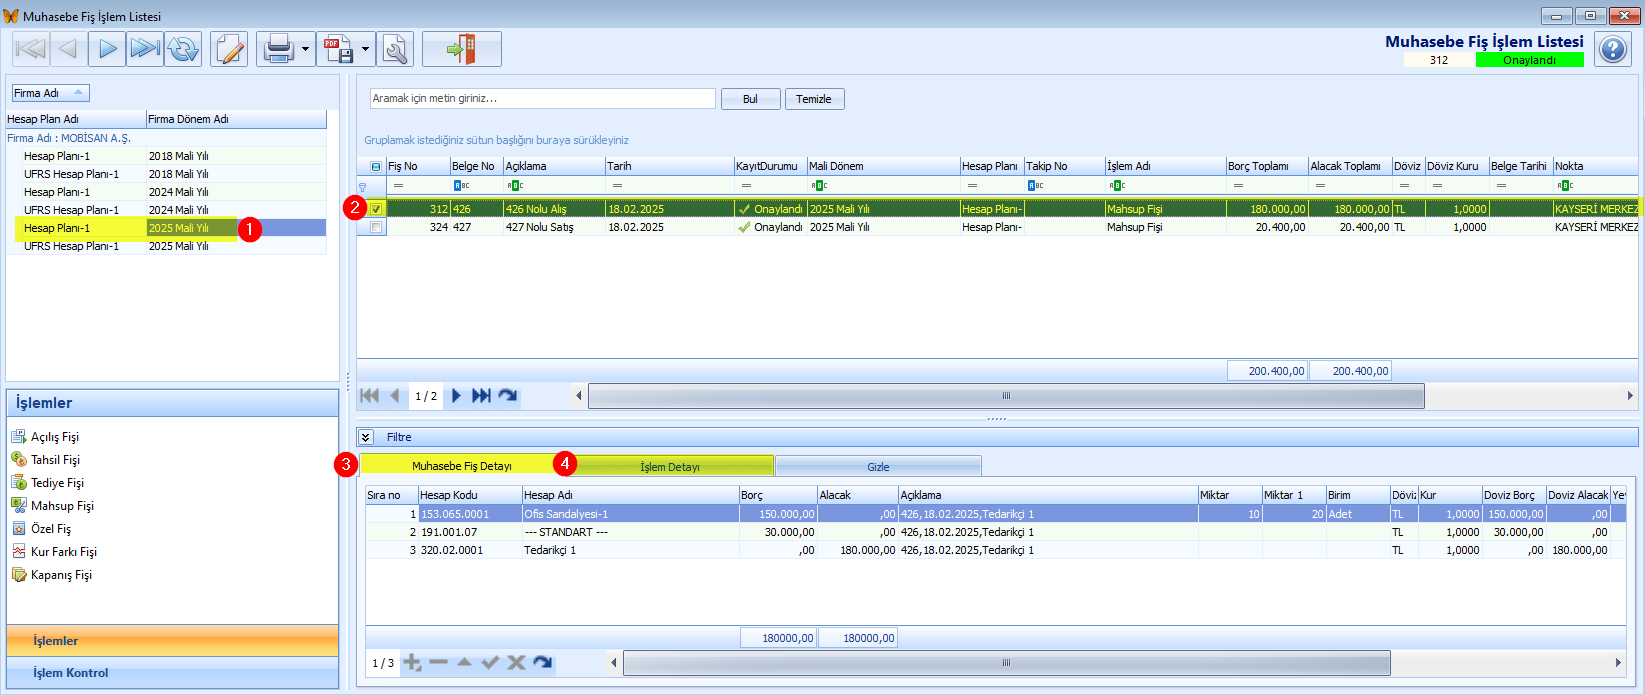Cancel edit with X icon in detail navigator
The height and width of the screenshot is (695, 1645).
click(516, 663)
